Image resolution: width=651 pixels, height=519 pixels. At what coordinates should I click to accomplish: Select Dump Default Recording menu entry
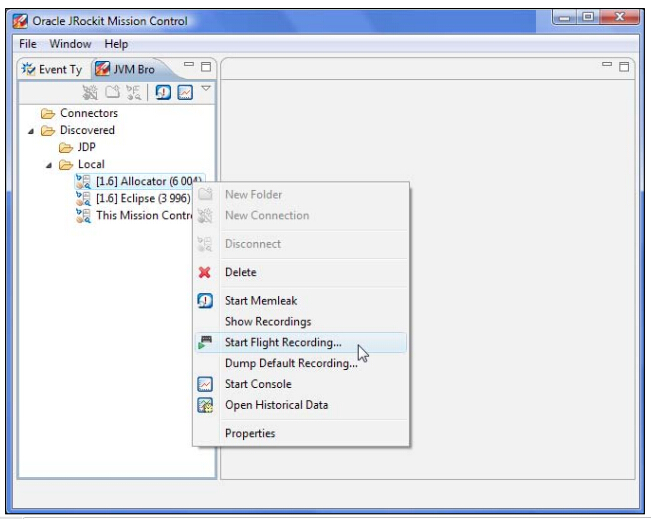[290, 363]
